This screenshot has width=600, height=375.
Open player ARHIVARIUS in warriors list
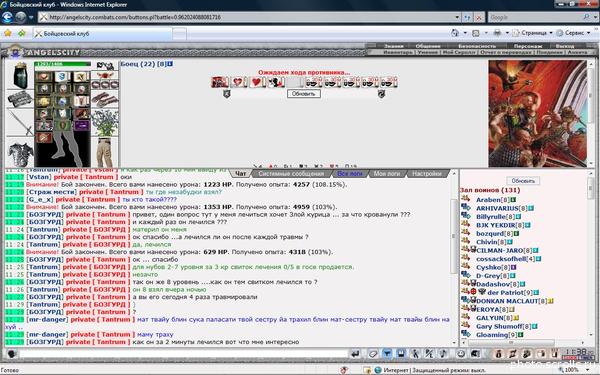pos(497,208)
